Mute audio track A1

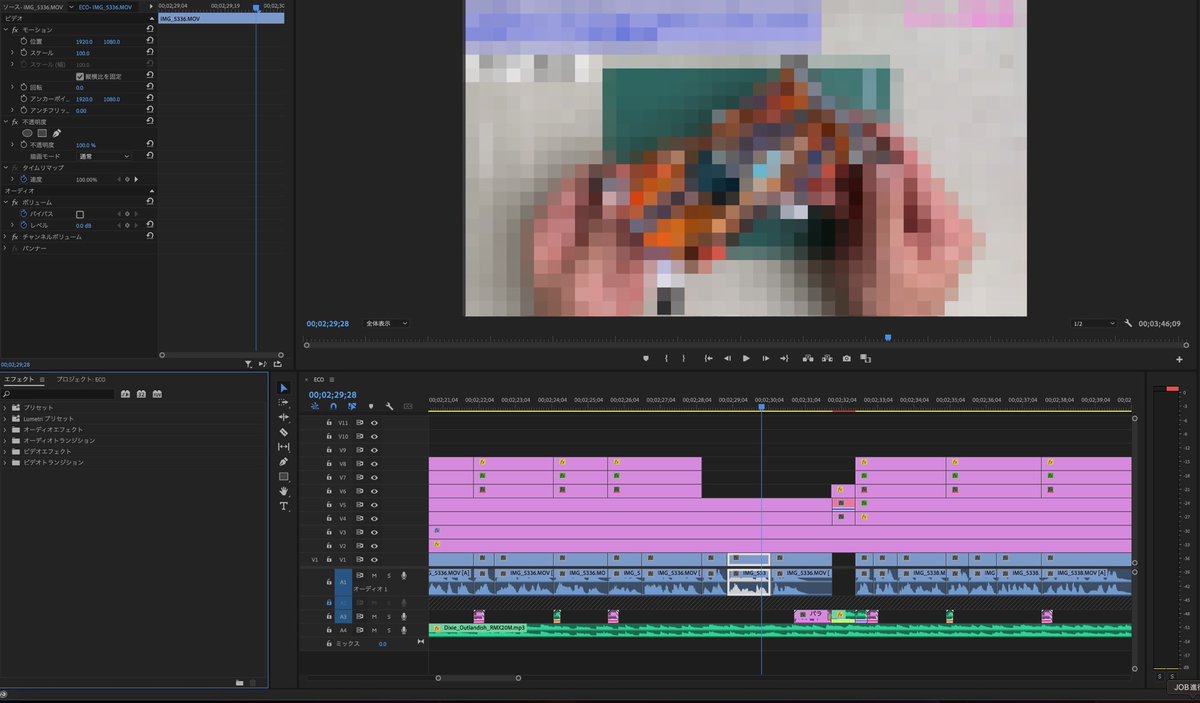(374, 575)
